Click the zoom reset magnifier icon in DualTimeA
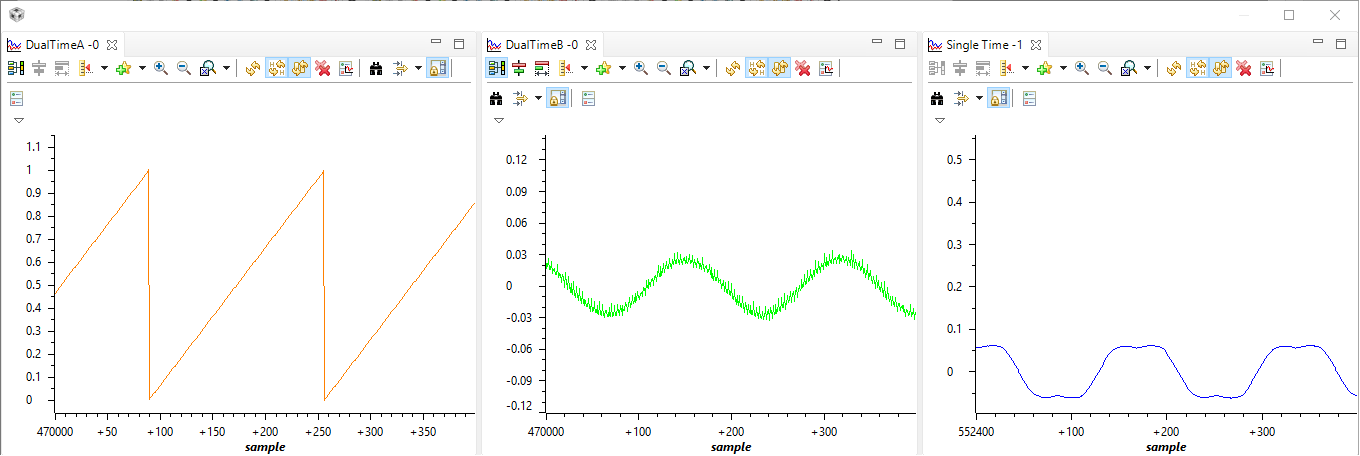 coord(208,68)
